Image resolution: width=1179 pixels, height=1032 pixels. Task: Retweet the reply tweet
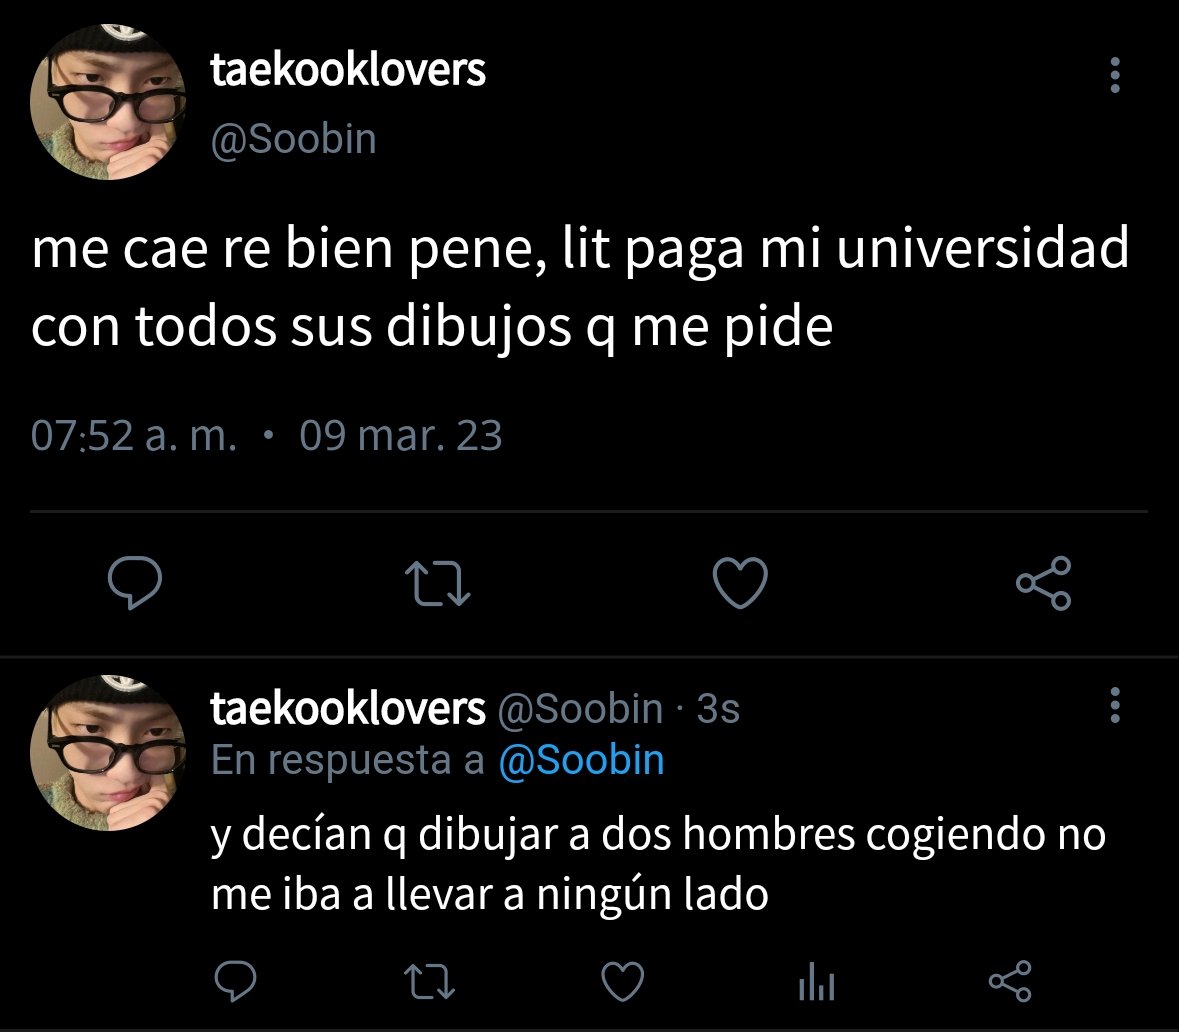pos(429,982)
